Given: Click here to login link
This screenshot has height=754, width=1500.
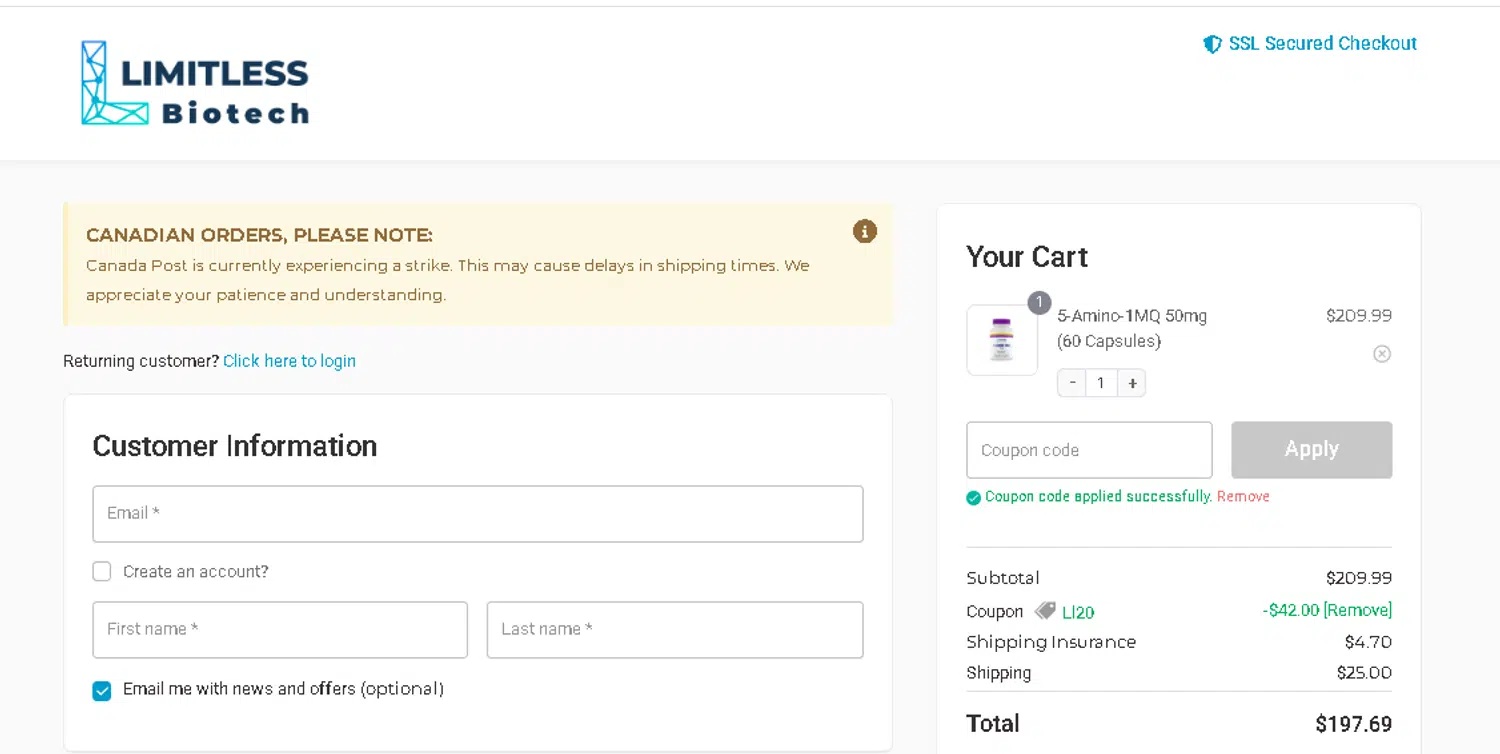Looking at the screenshot, I should [289, 361].
